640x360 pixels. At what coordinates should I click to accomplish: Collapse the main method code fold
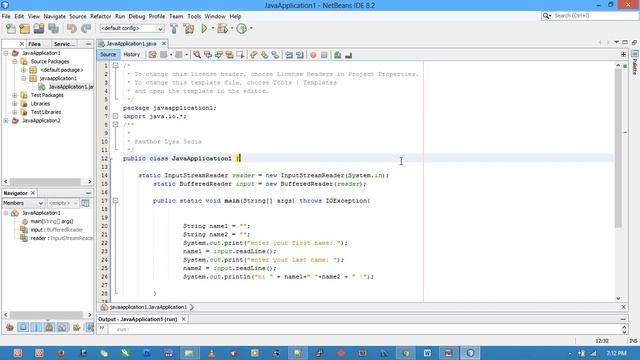[116, 200]
